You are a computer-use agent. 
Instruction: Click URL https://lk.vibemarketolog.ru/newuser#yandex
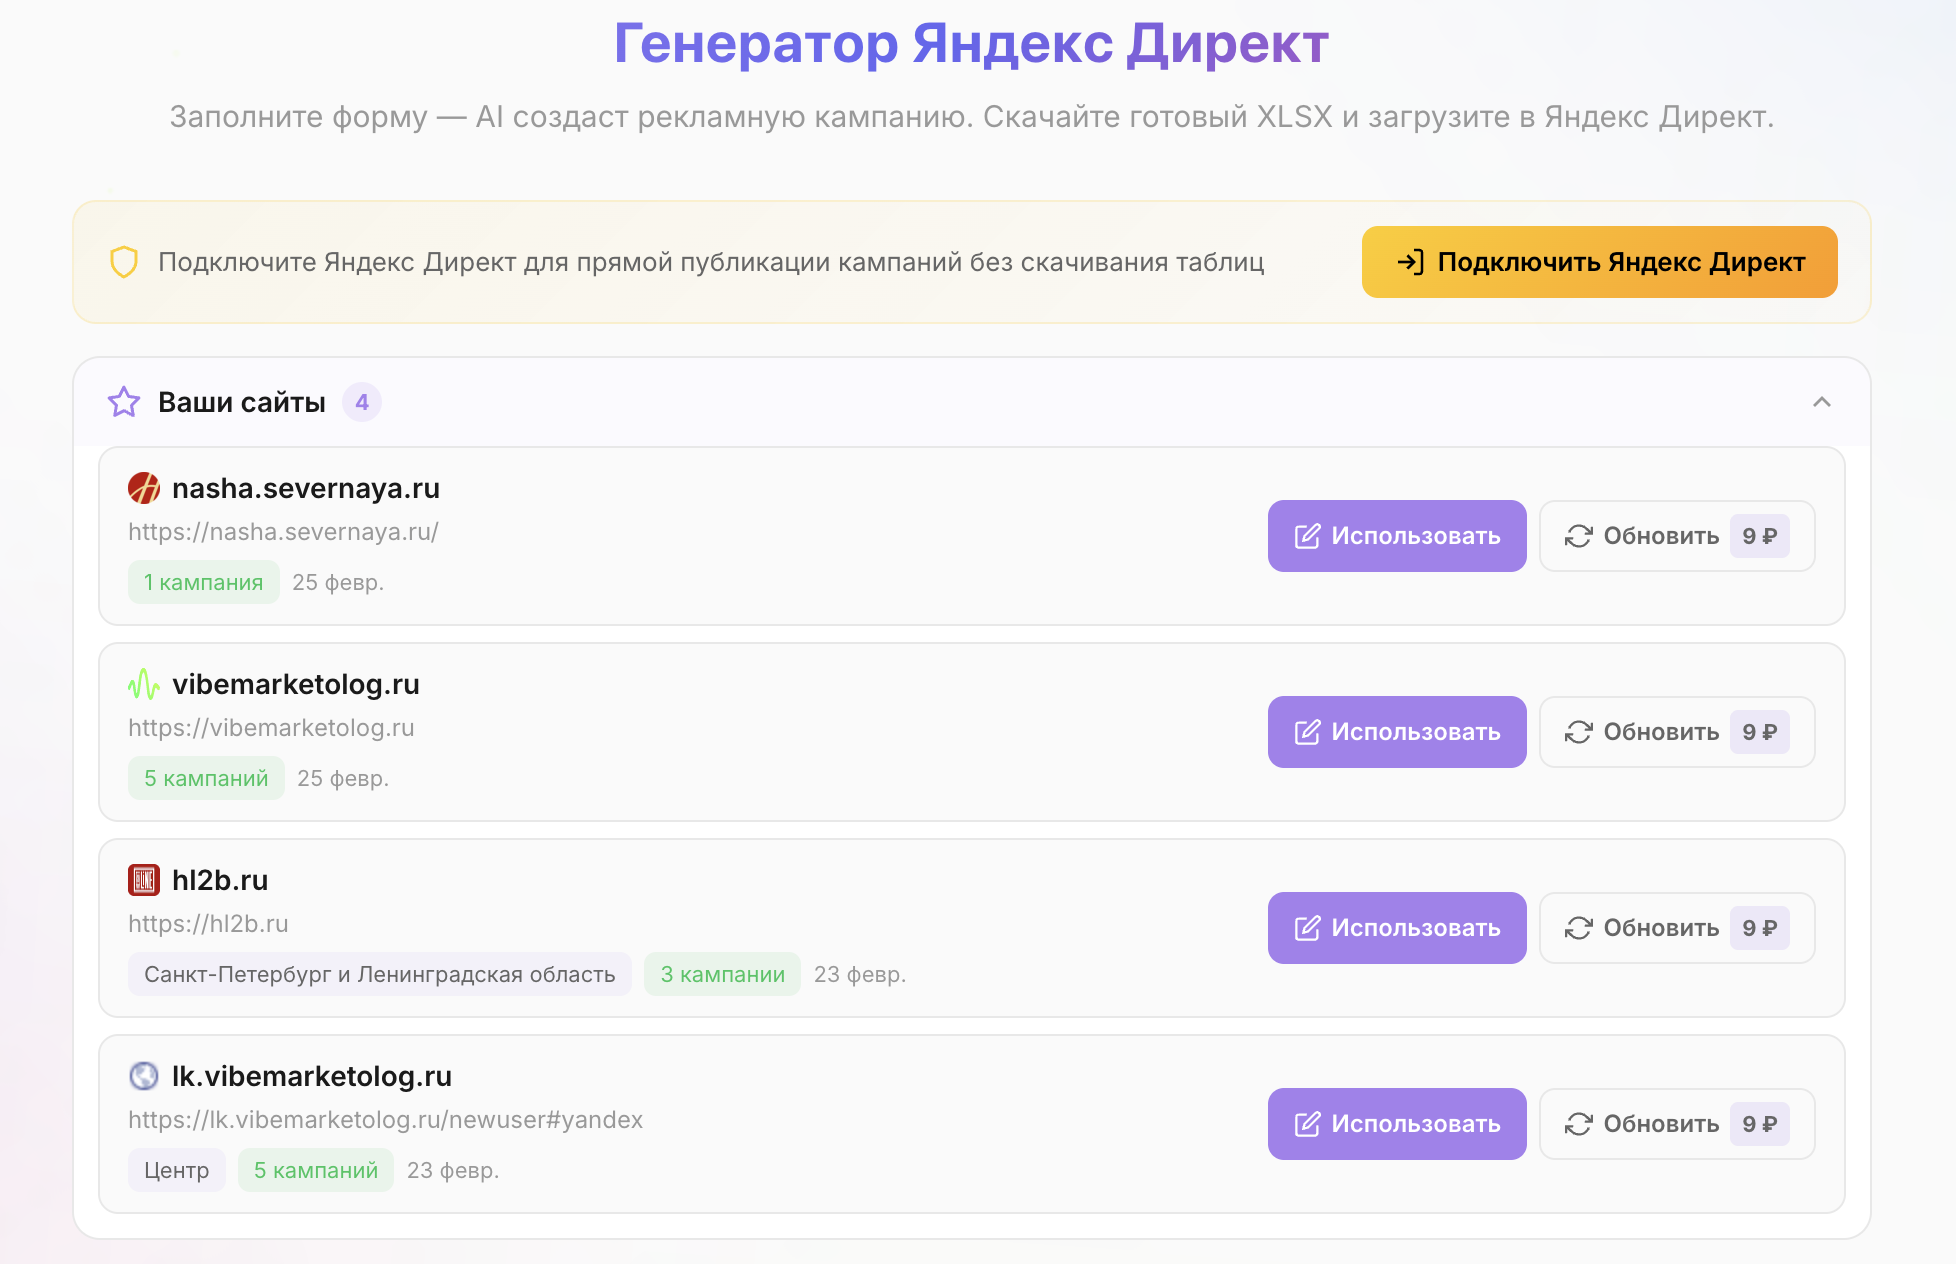385,1120
